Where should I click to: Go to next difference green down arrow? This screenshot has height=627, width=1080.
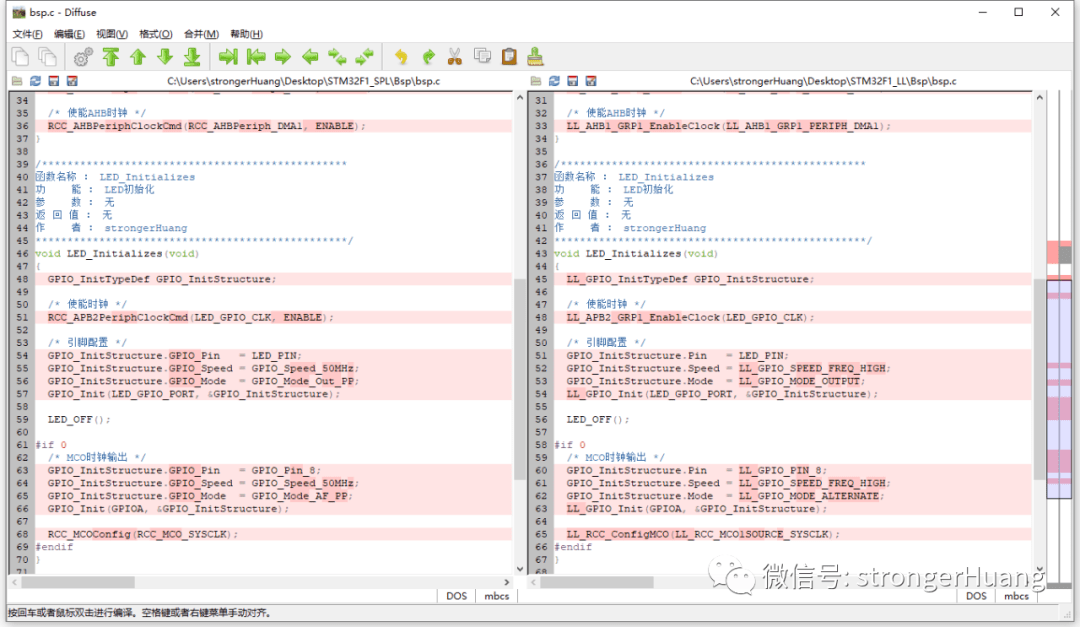point(165,56)
